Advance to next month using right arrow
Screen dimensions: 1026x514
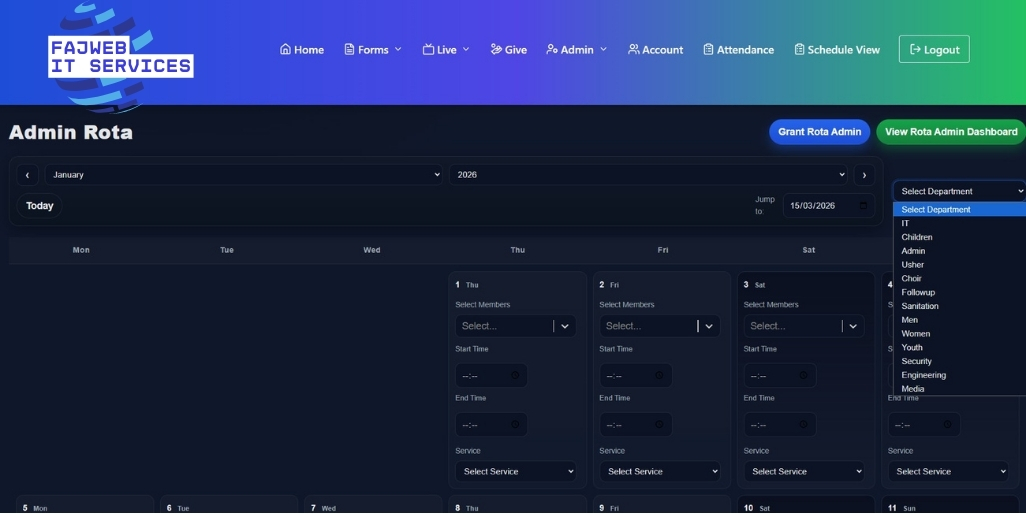(x=864, y=175)
